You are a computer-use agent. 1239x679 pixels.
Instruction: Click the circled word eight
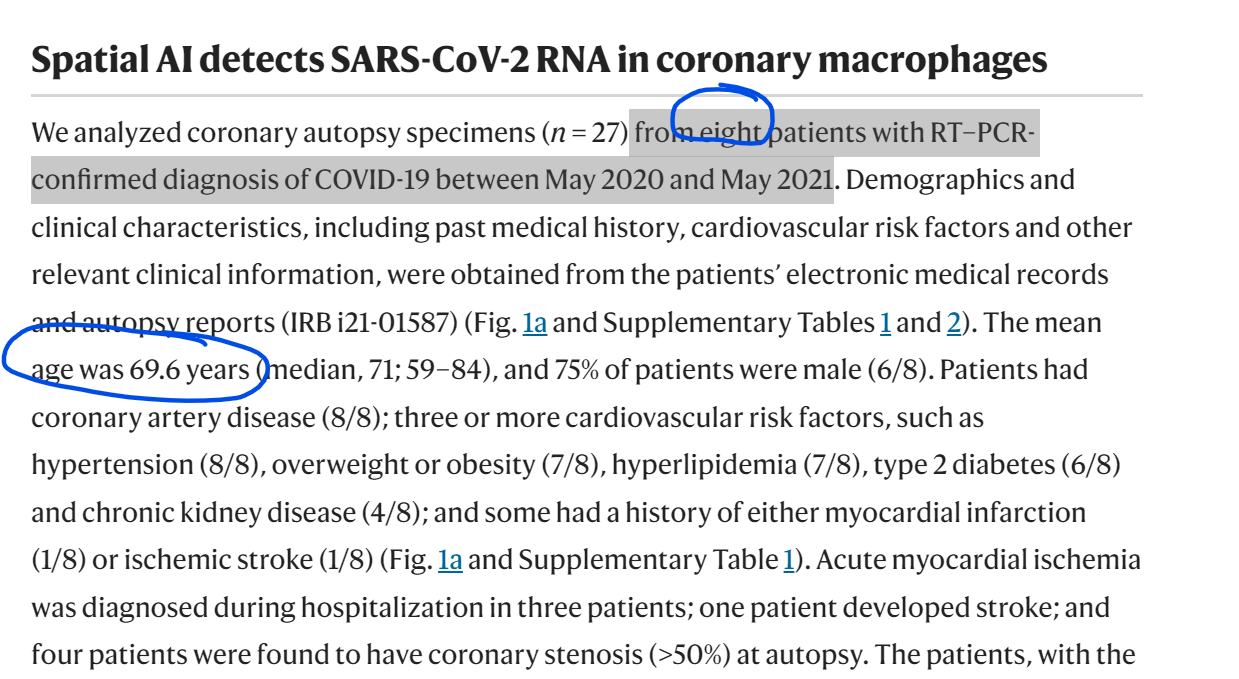[731, 133]
